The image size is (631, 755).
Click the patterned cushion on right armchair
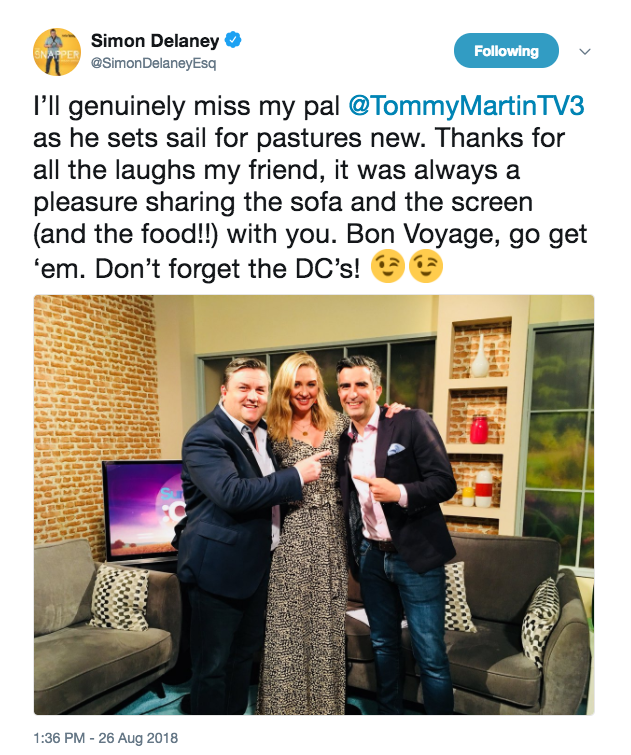[540, 621]
